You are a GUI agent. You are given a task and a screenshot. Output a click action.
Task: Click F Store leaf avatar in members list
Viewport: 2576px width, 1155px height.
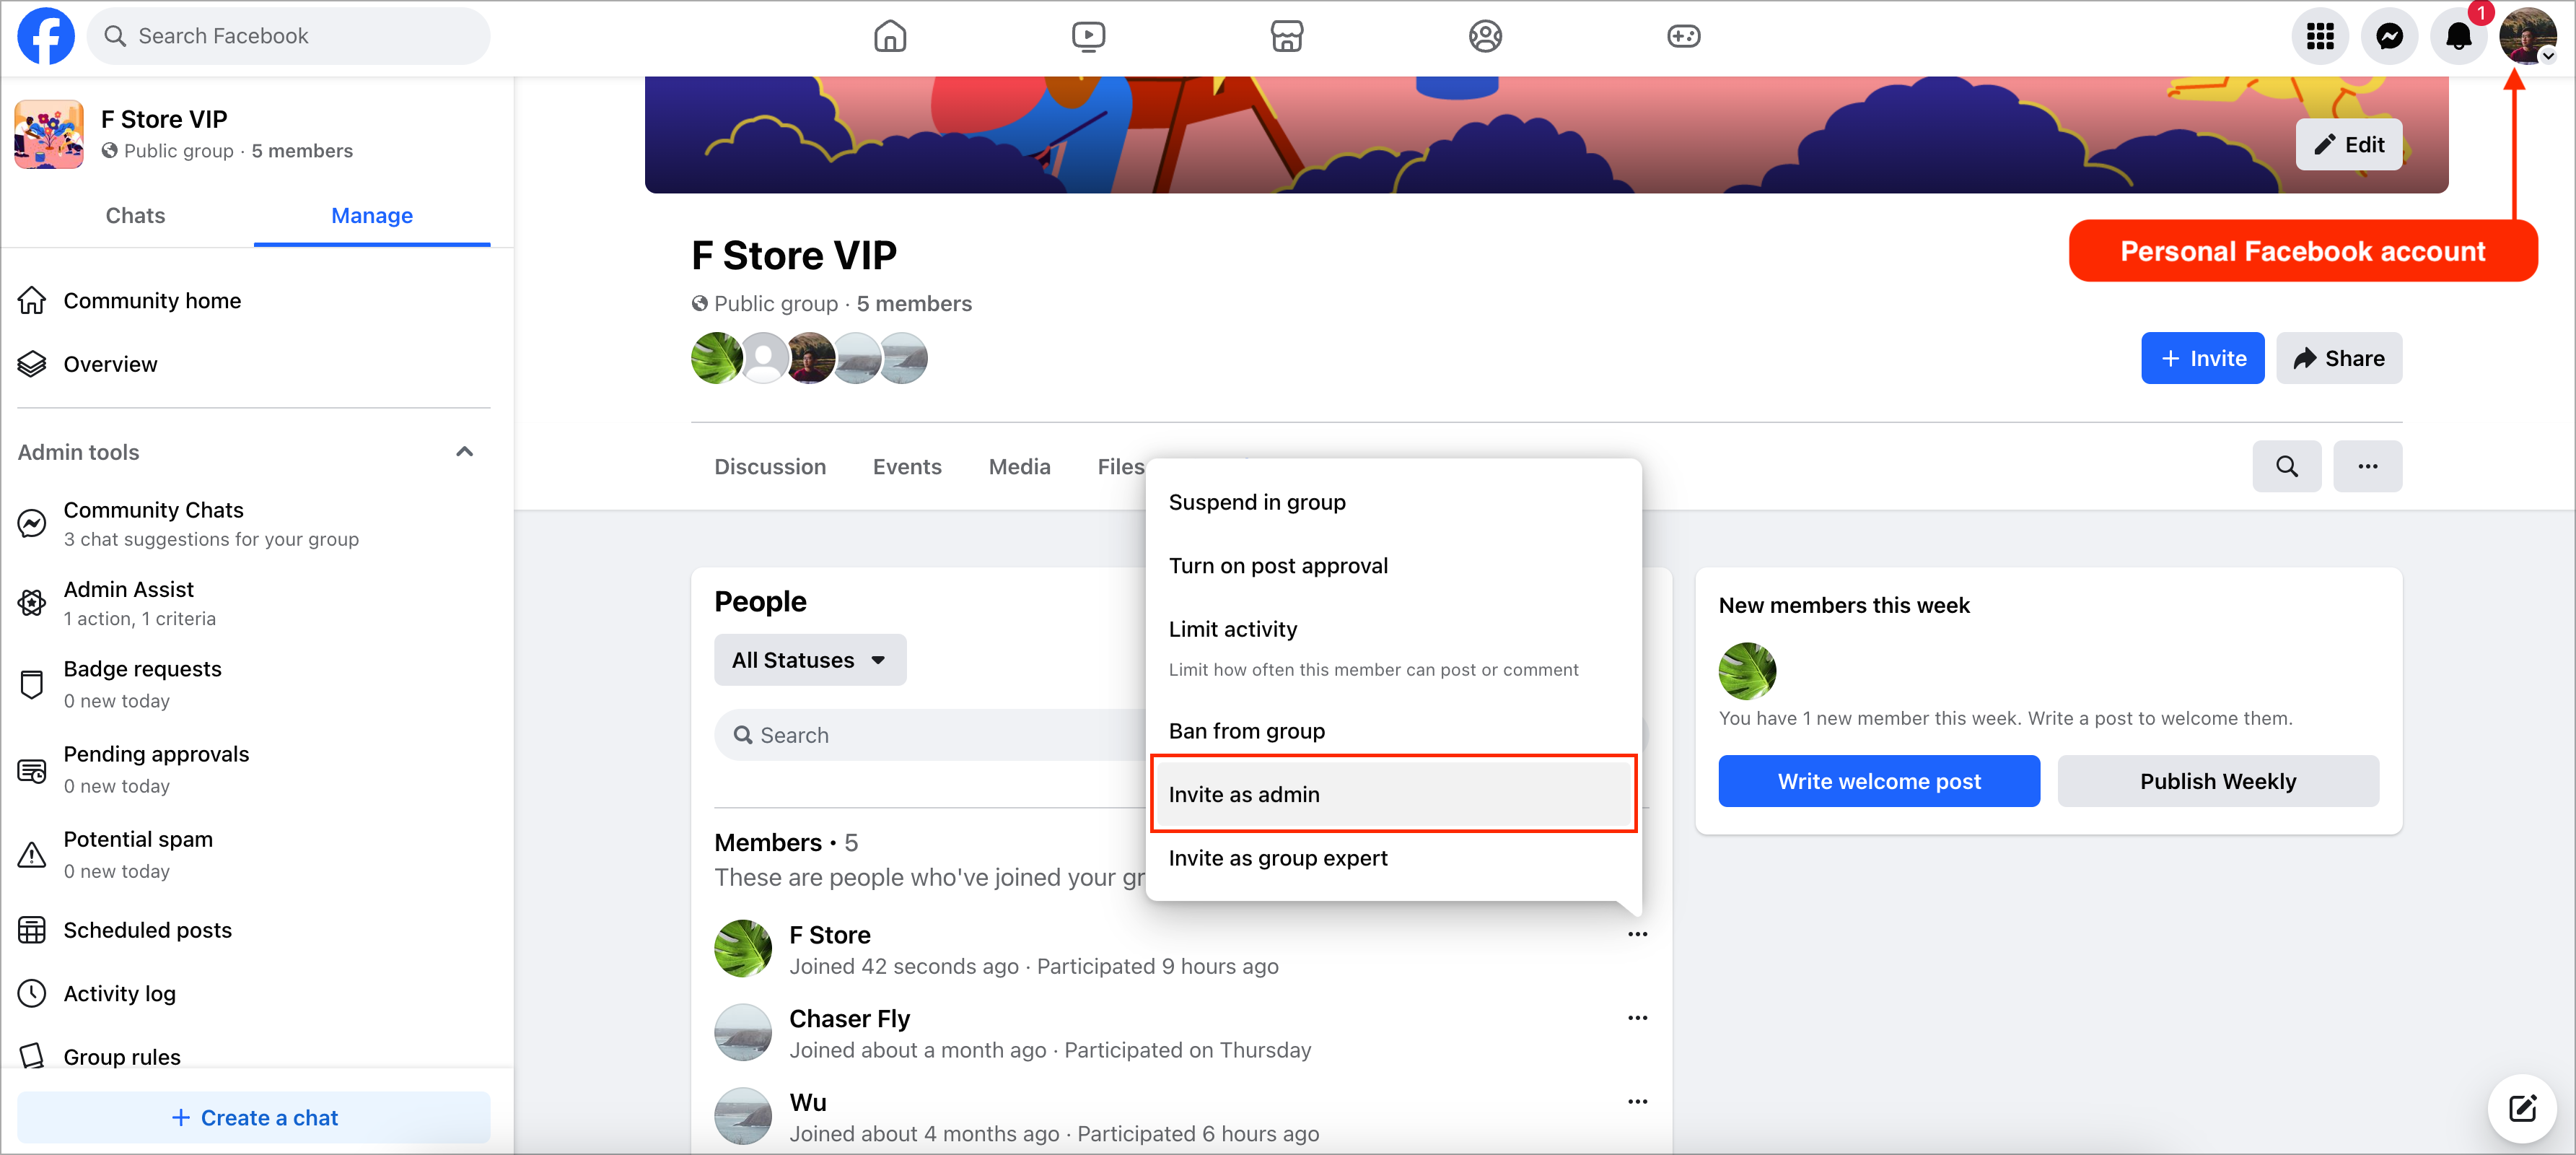742,948
